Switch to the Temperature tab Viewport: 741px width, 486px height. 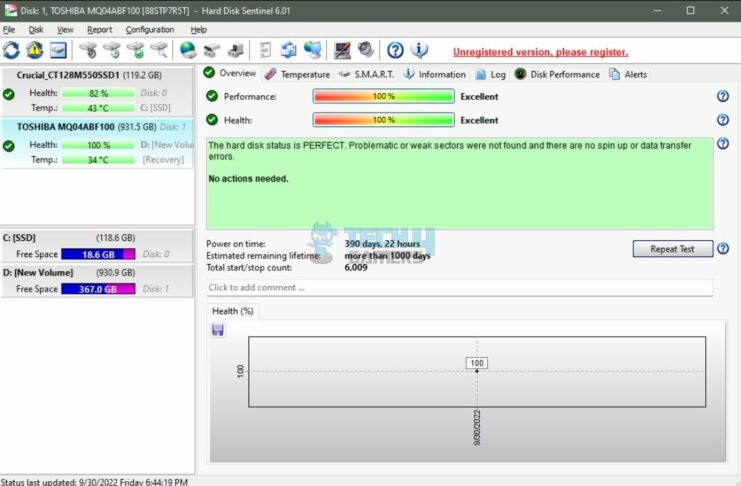click(298, 74)
